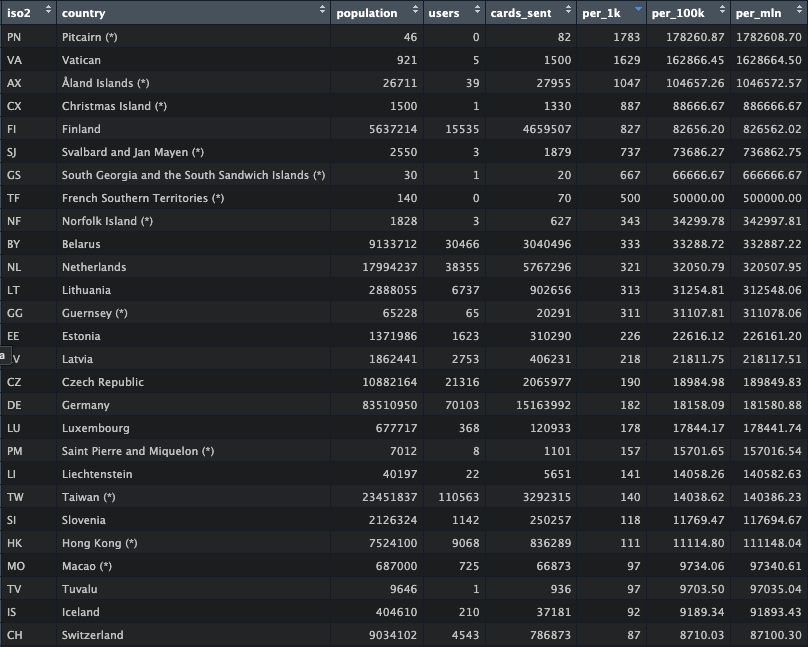Select the Czech Republic country cell

(x=103, y=382)
